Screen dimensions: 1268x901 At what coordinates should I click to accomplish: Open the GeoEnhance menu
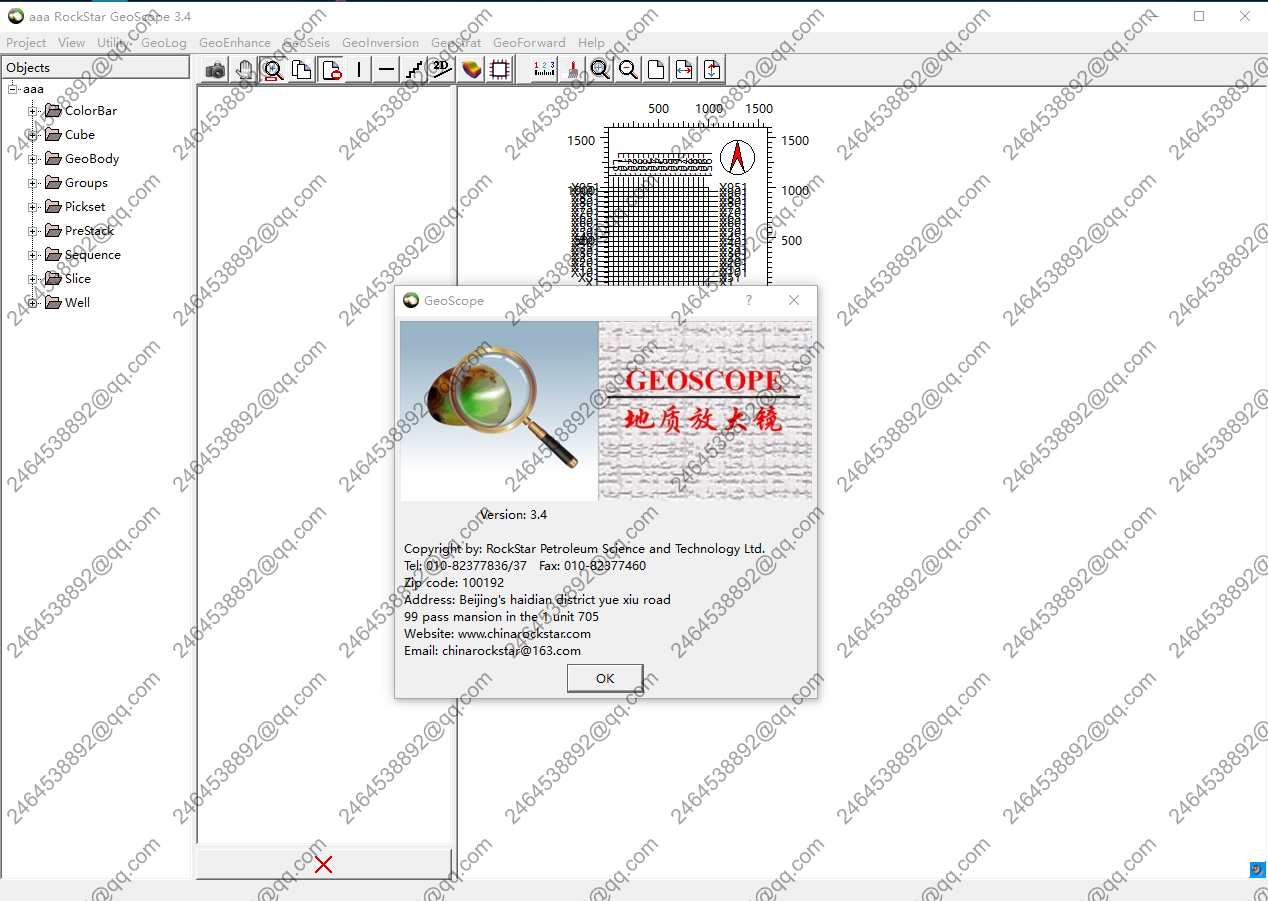pos(235,42)
